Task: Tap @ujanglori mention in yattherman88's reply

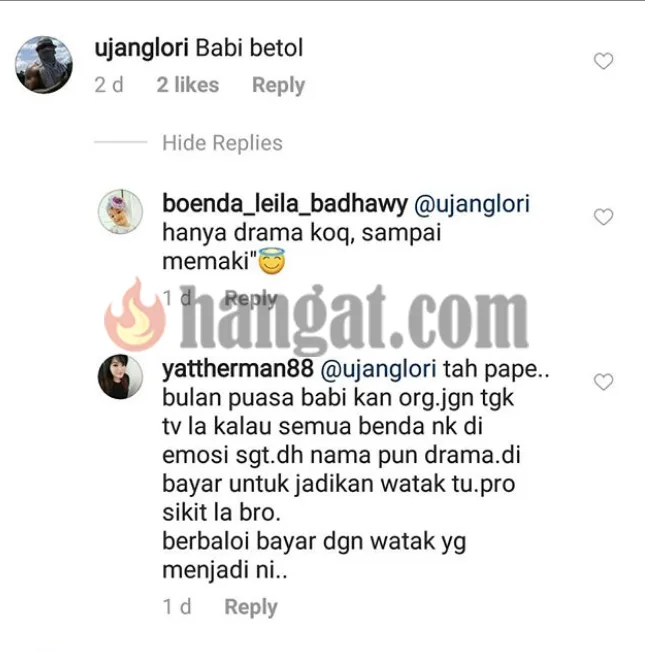Action: pos(379,369)
